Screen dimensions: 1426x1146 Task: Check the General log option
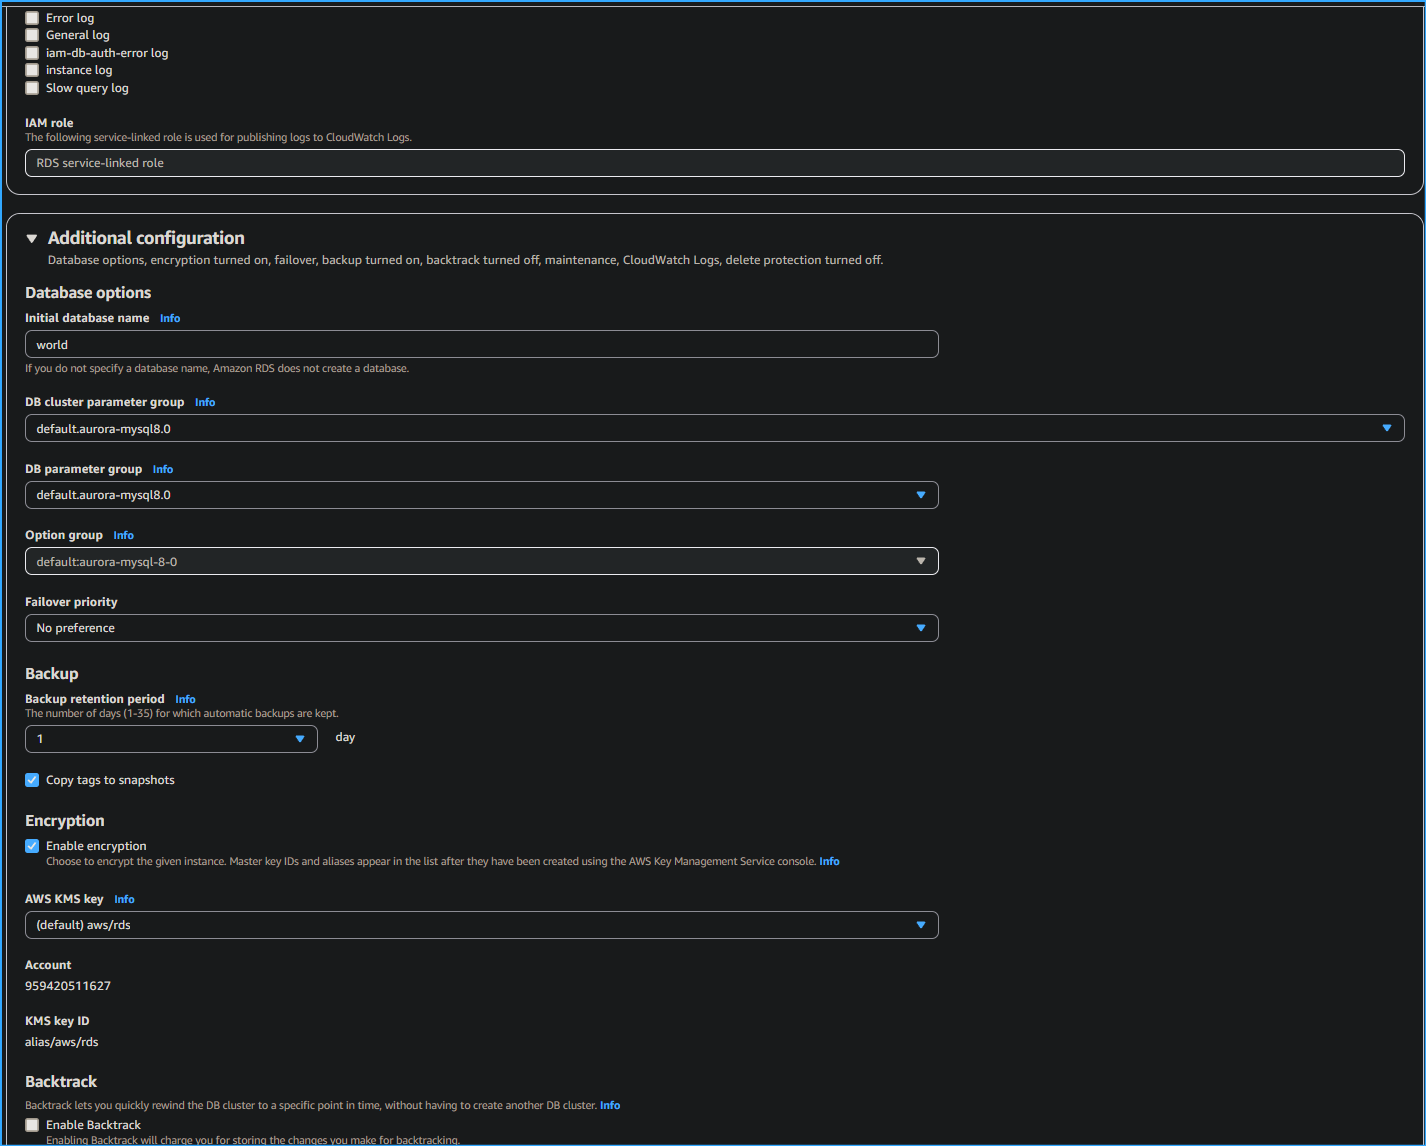(x=31, y=34)
